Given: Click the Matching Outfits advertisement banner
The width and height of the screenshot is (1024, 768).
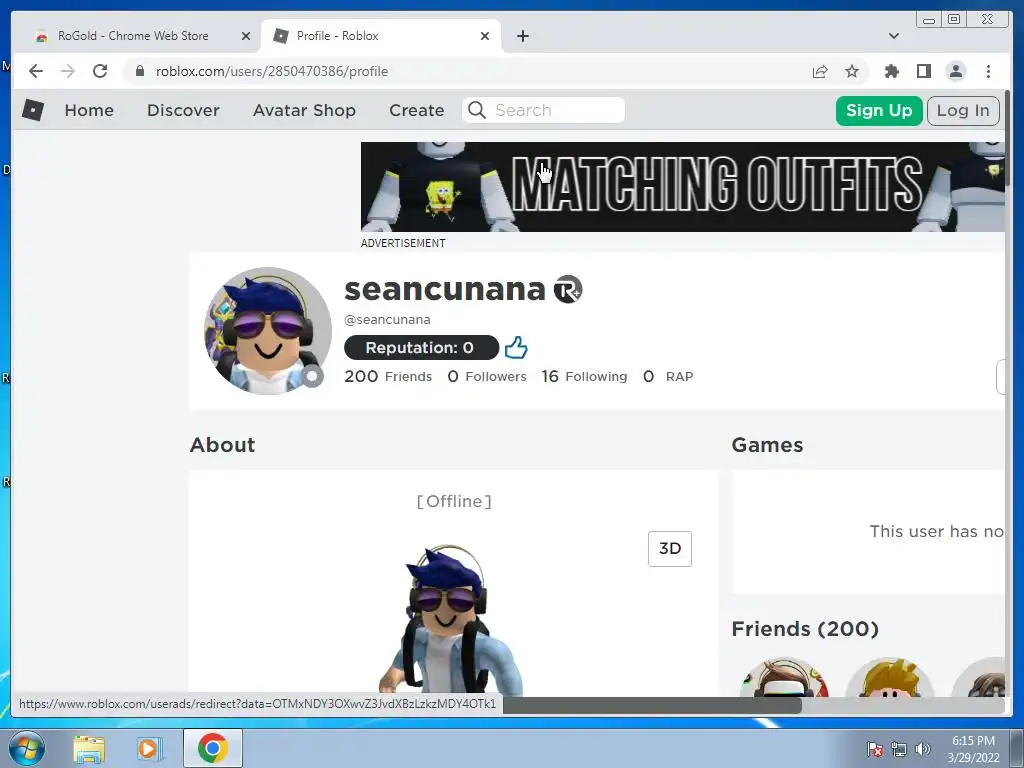Looking at the screenshot, I should coord(682,187).
